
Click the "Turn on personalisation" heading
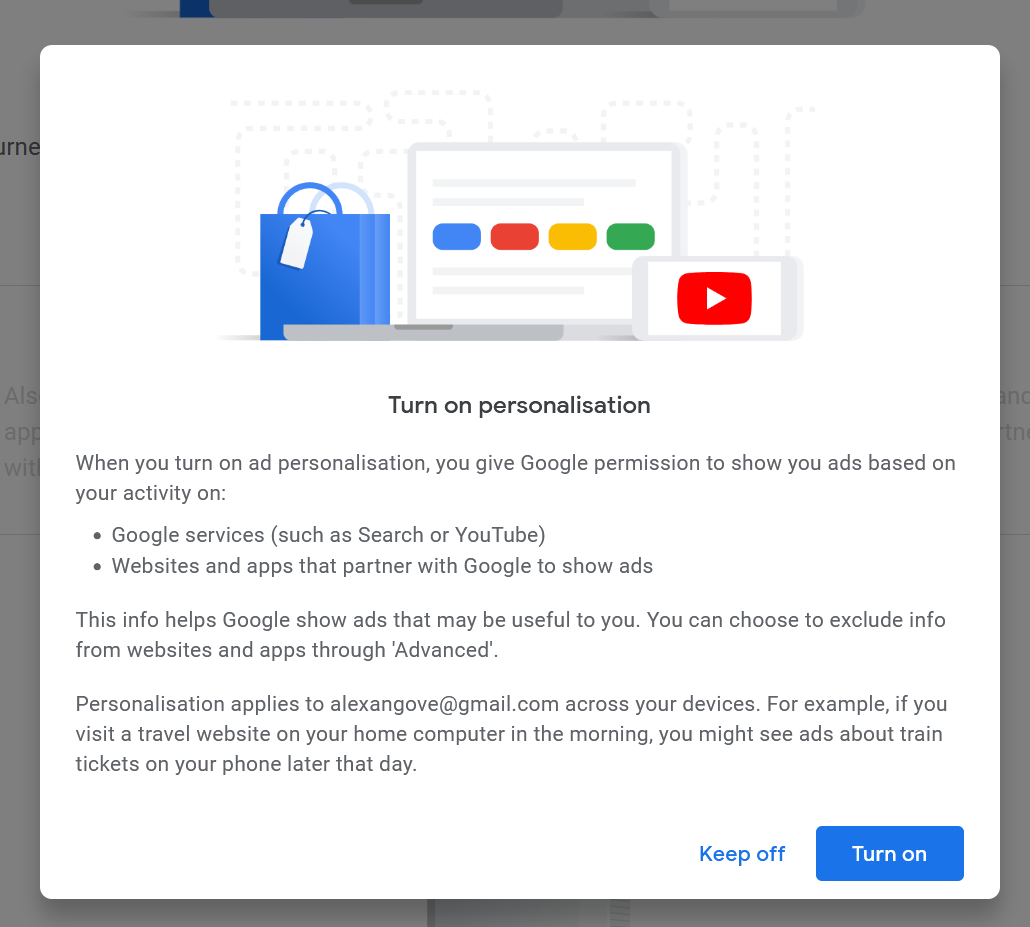(x=519, y=405)
